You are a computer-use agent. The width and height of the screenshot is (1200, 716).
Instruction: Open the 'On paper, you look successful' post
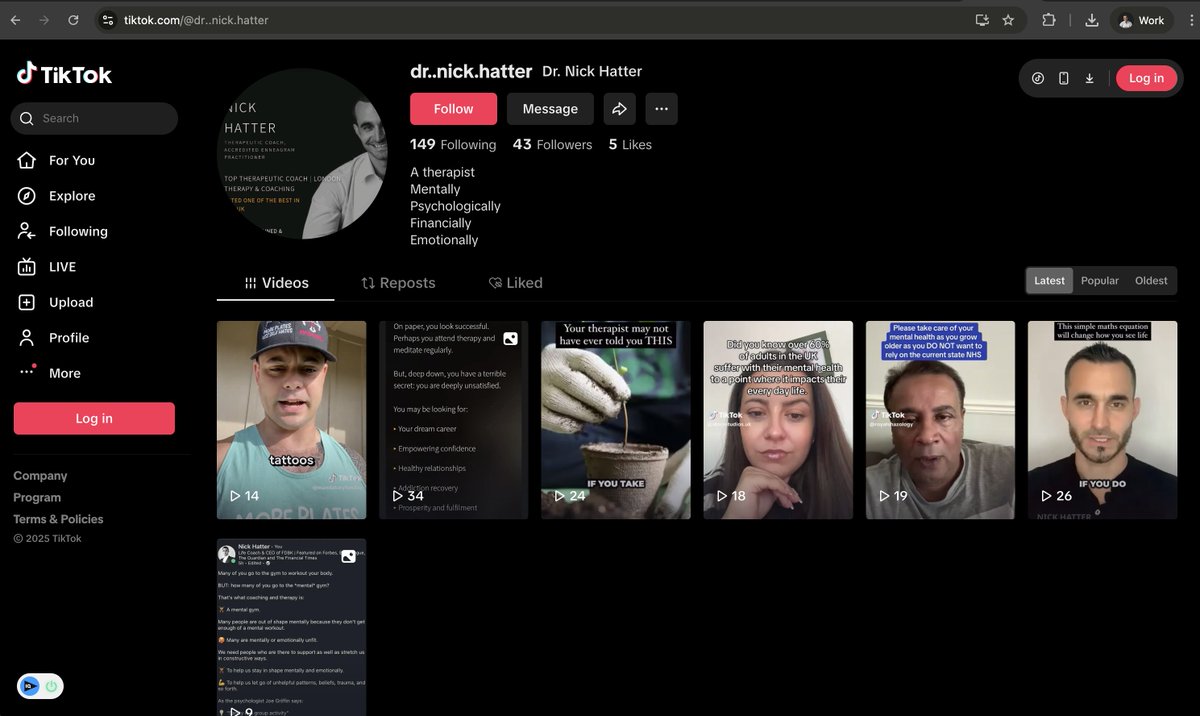(x=453, y=420)
